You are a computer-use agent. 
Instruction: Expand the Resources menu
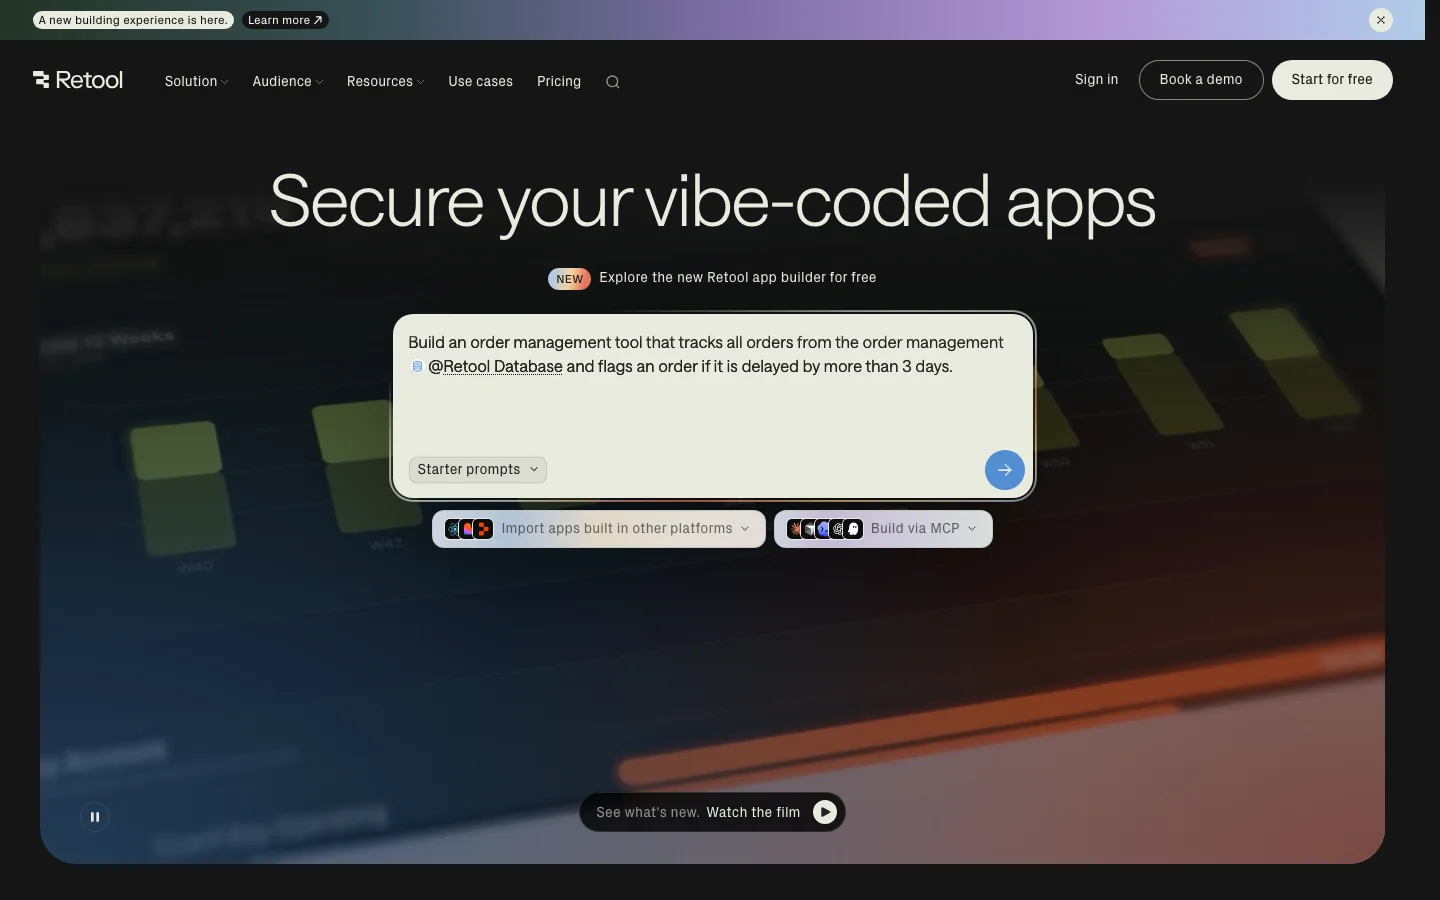click(x=385, y=82)
